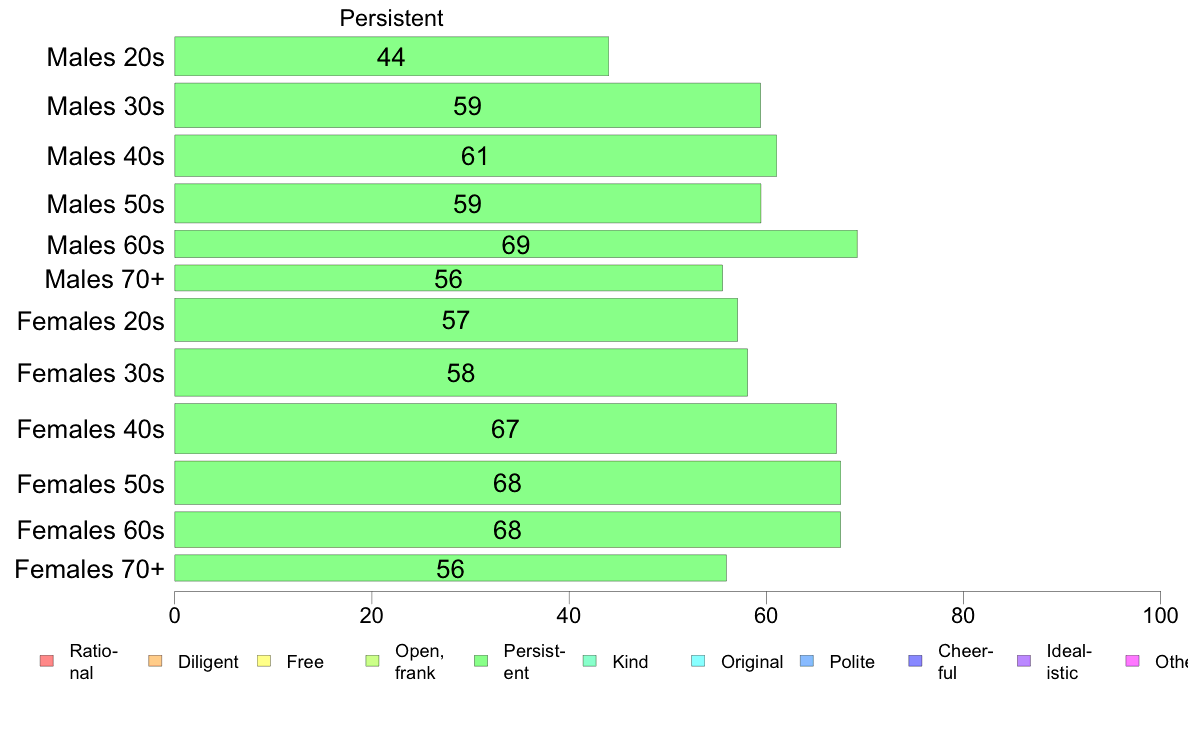Click the yellow Free legend swatch
This screenshot has height=736, width=1188.
click(x=264, y=661)
